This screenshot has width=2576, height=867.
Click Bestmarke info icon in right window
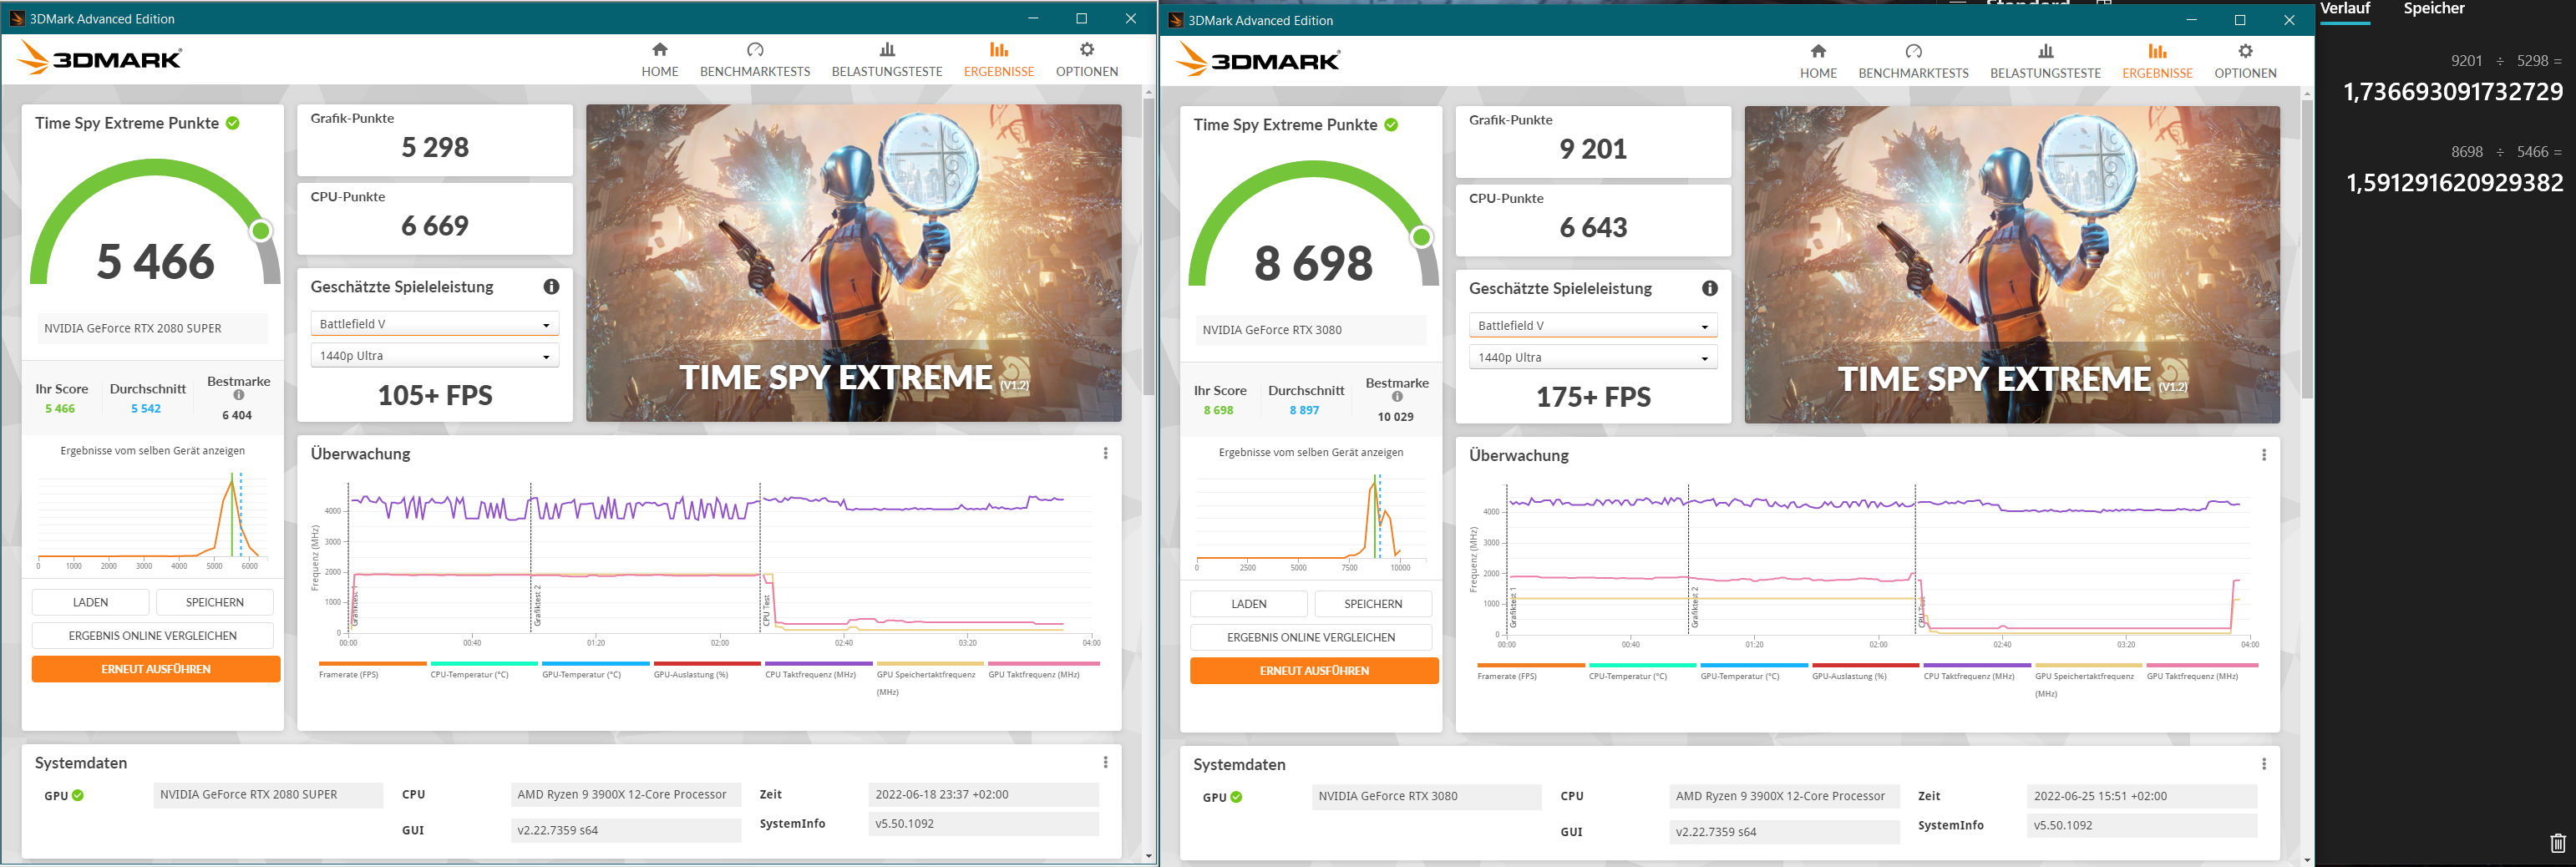coord(1397,397)
